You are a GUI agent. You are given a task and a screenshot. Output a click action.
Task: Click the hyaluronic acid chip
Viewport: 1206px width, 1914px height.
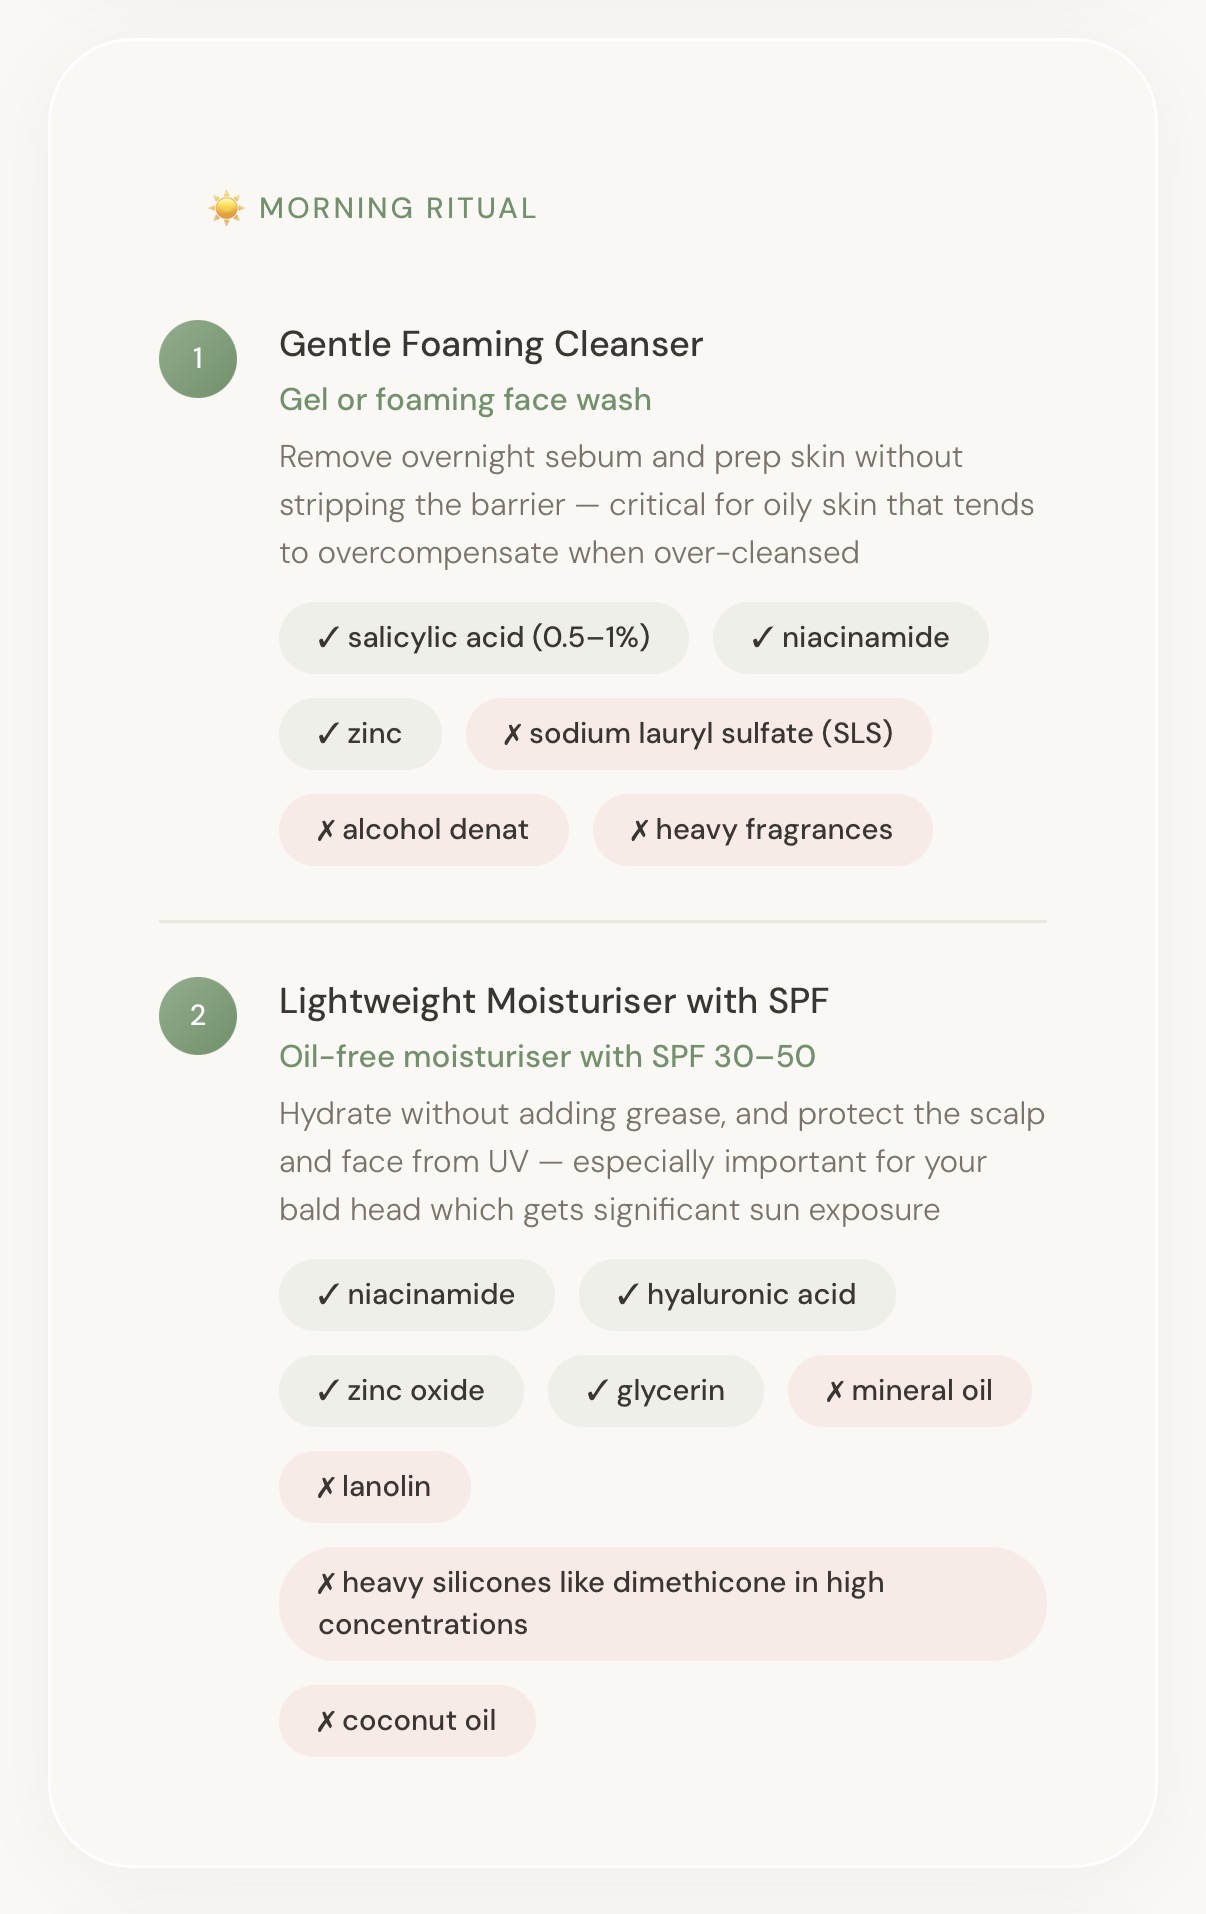pos(736,1295)
